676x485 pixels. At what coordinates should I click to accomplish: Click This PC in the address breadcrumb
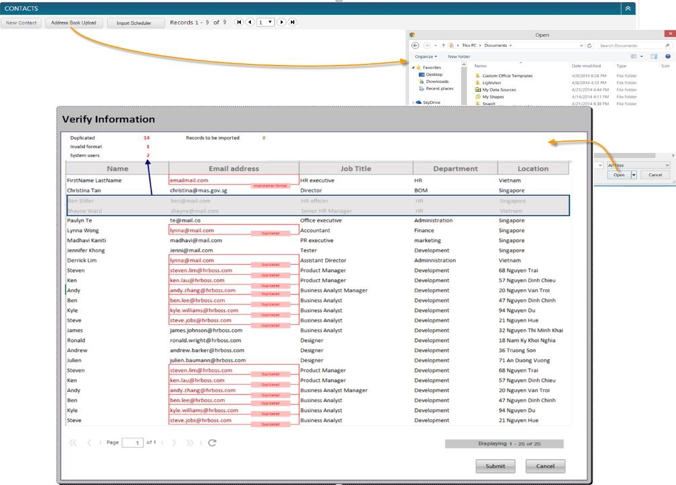tap(469, 45)
